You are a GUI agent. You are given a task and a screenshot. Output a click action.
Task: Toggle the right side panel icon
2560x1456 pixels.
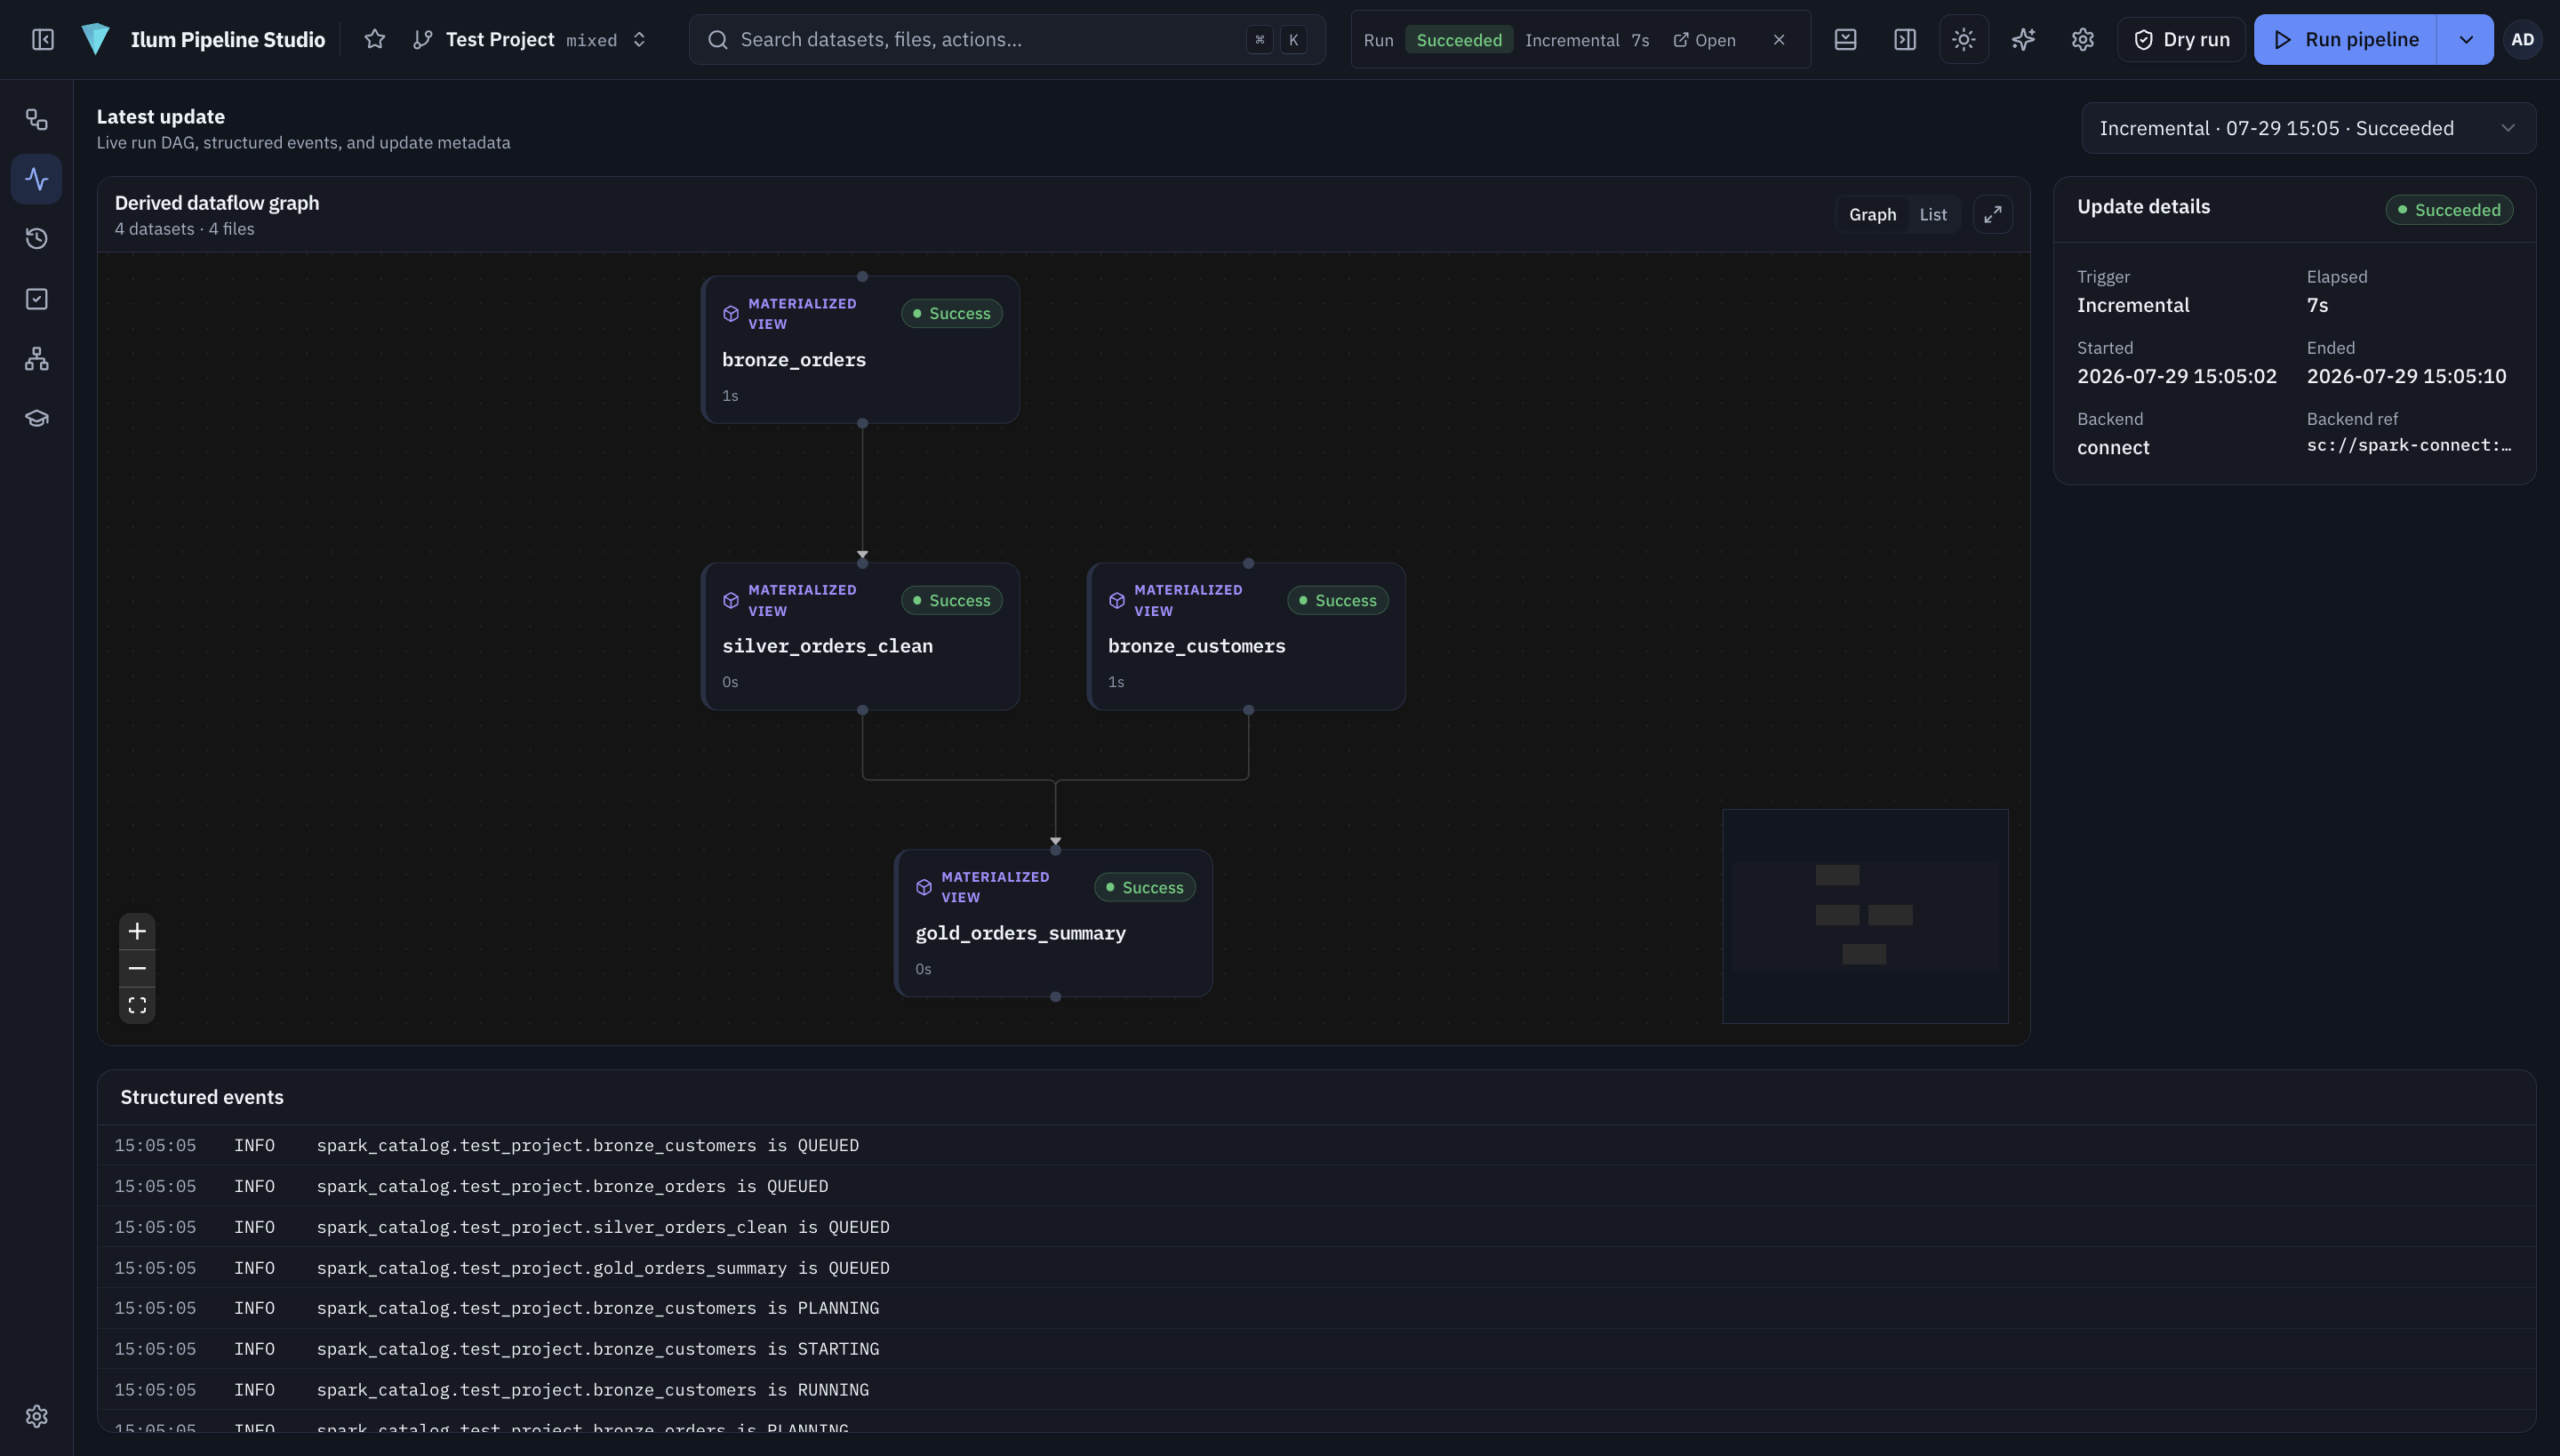[x=1905, y=39]
